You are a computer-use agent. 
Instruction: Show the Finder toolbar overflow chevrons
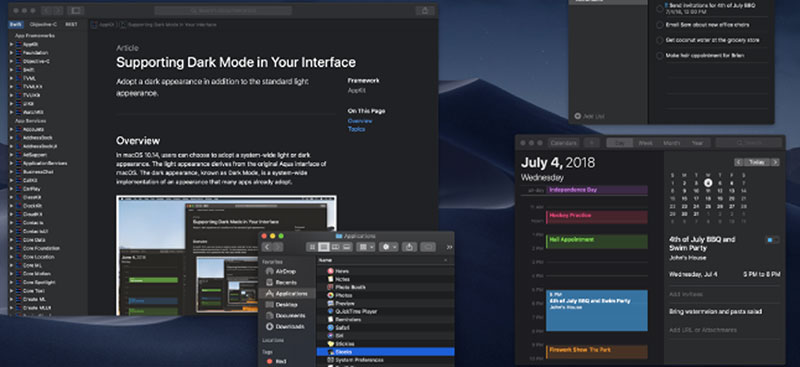tap(449, 247)
